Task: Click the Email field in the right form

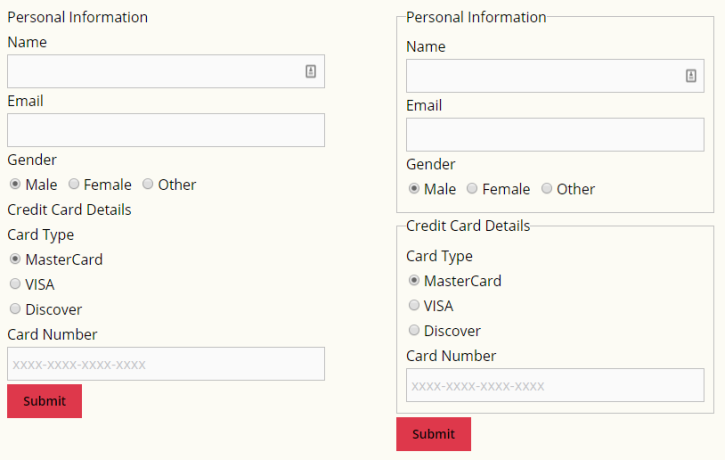Action: [555, 135]
